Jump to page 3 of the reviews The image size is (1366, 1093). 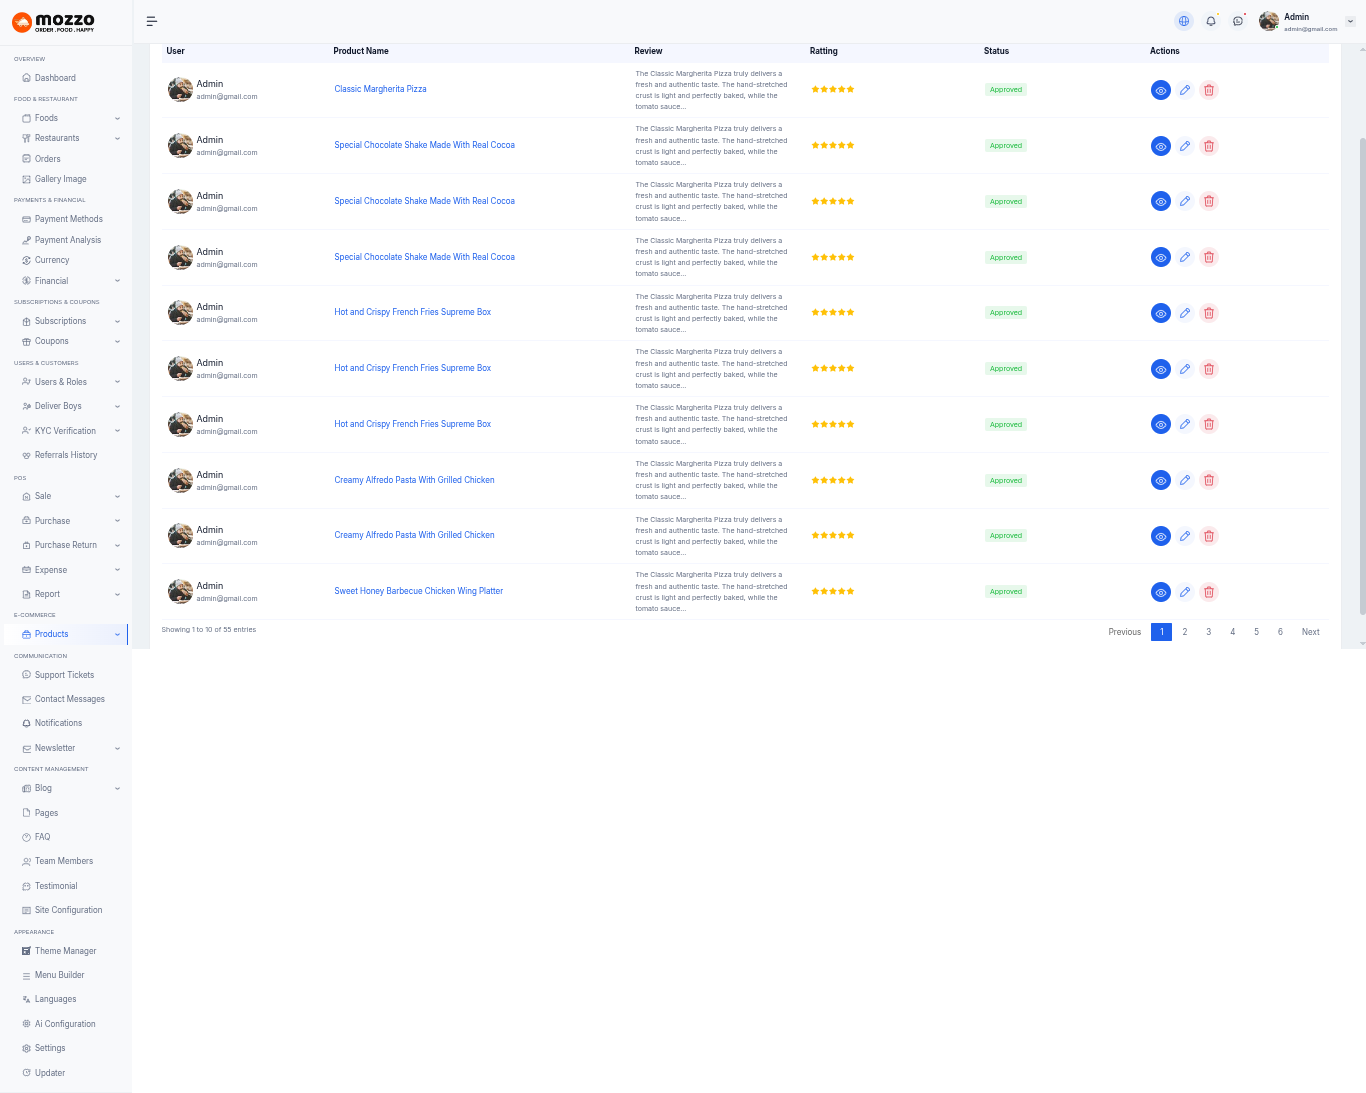pos(1209,632)
